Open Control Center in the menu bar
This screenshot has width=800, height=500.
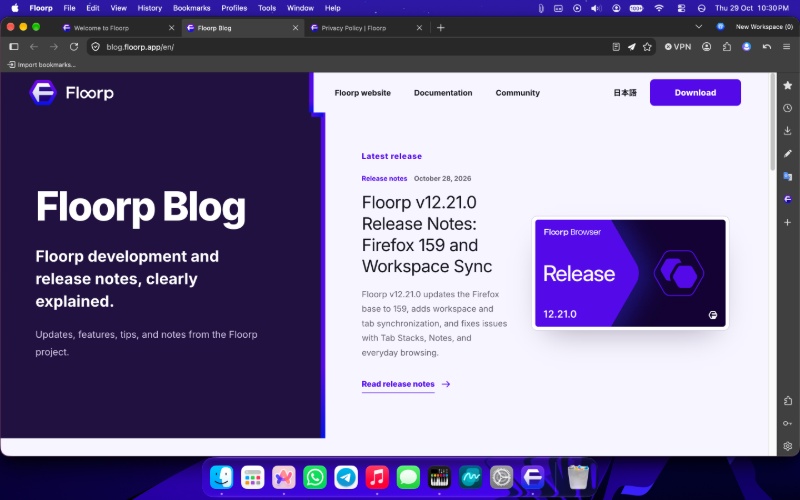[681, 8]
